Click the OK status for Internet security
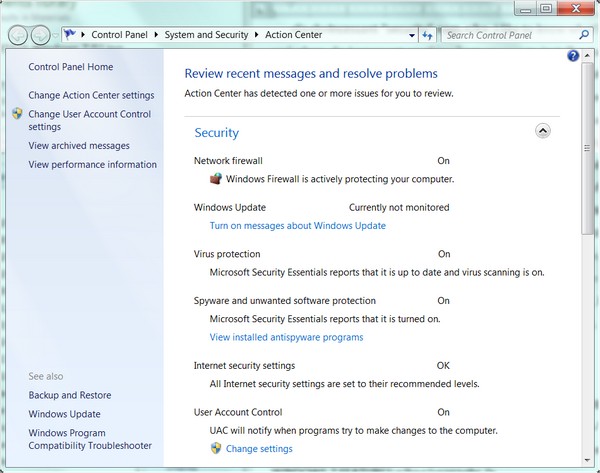Viewport: 600px width, 473px height. point(443,366)
